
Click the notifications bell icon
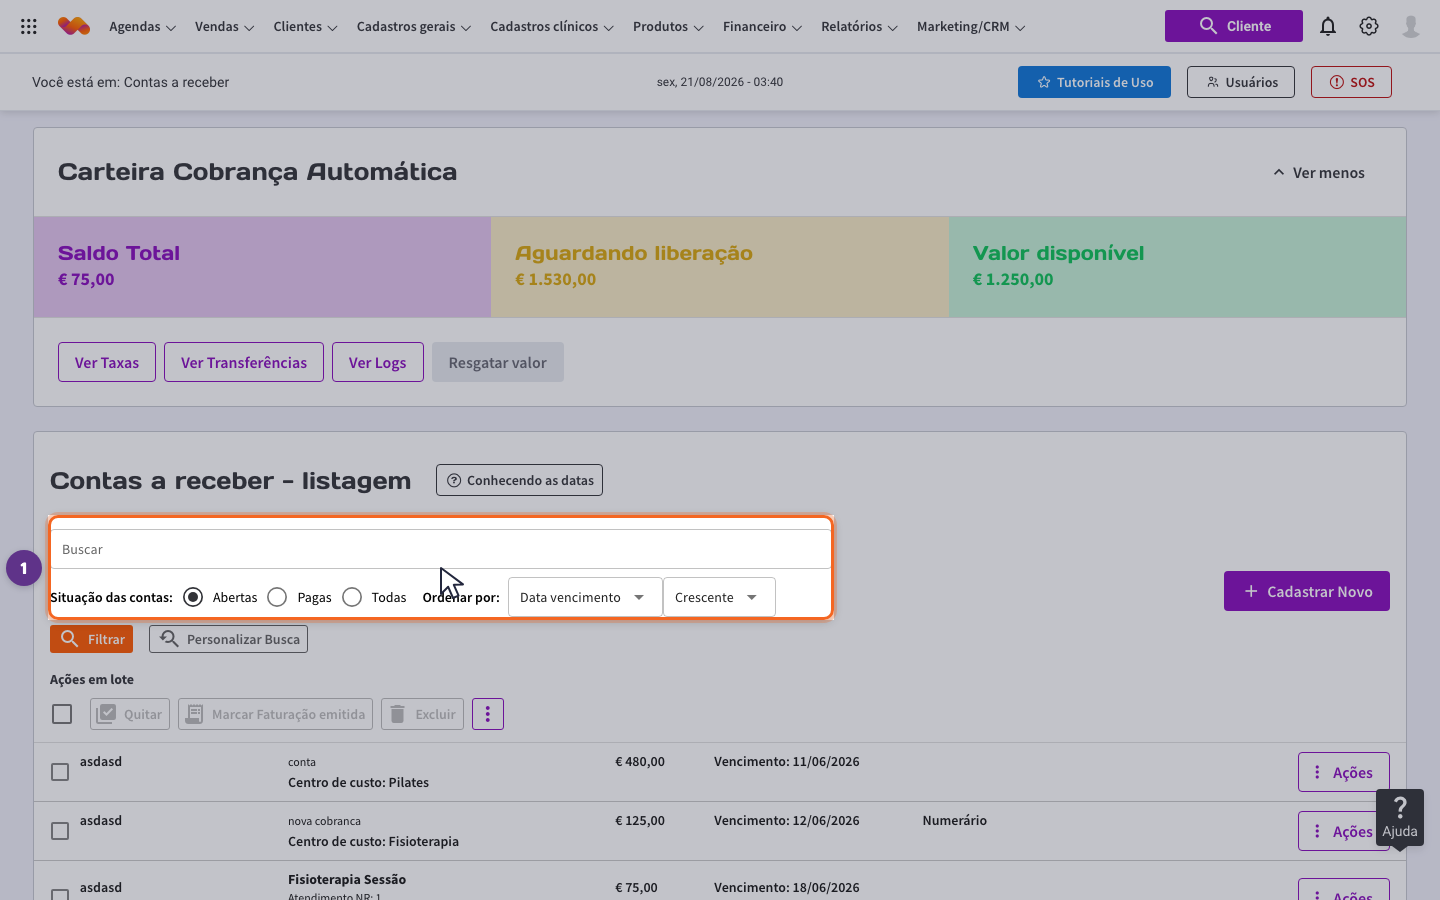[1328, 27]
